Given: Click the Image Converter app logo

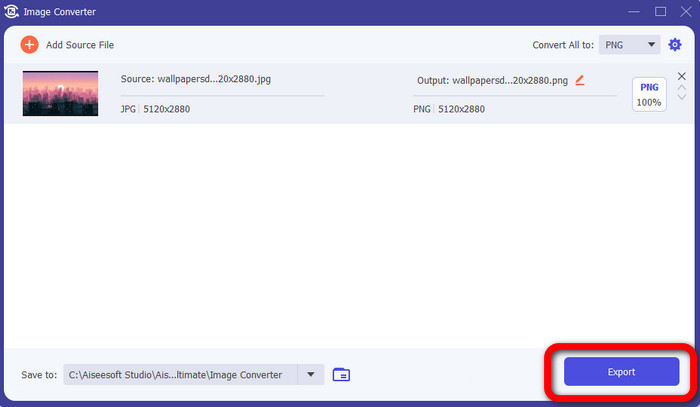Looking at the screenshot, I should pos(11,12).
